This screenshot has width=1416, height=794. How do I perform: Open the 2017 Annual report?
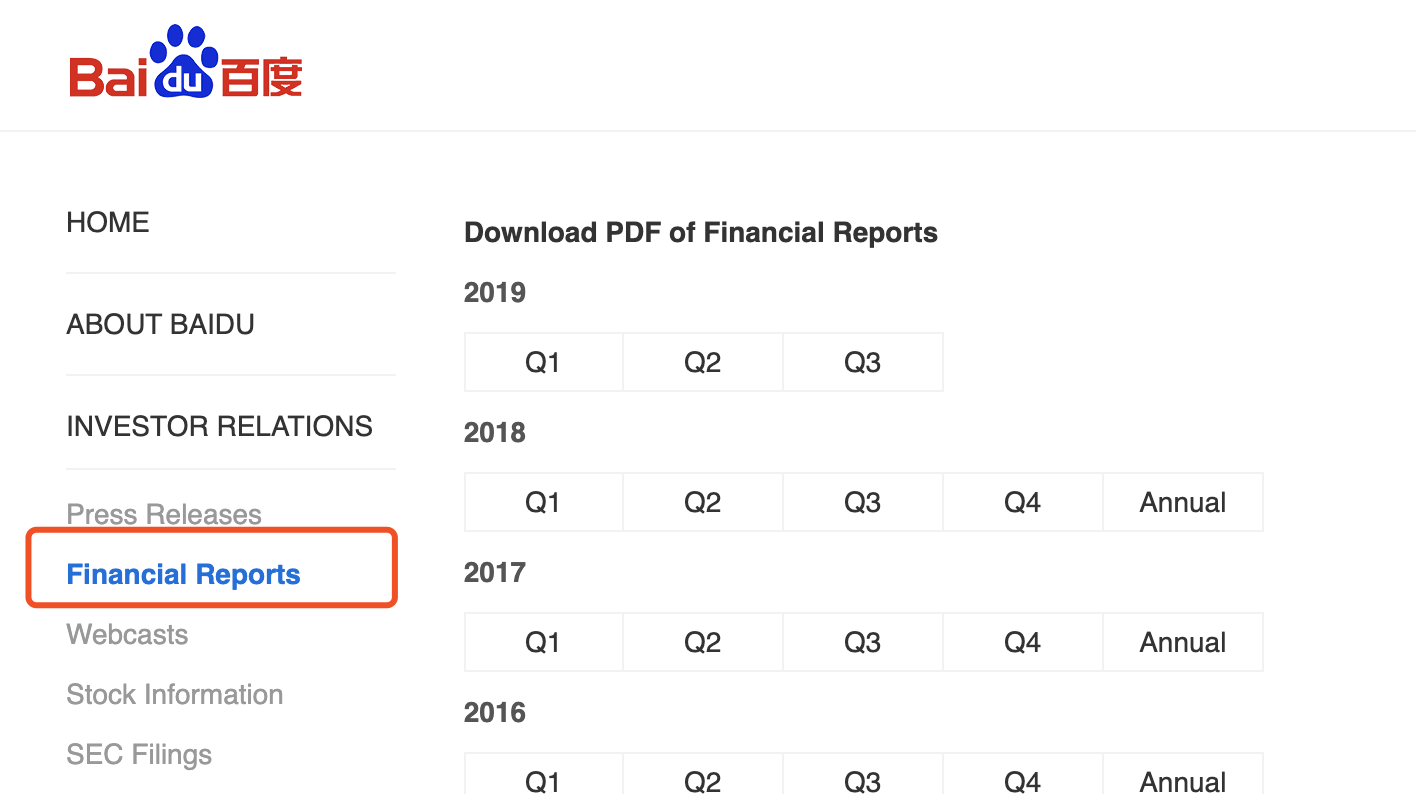[x=1182, y=642]
